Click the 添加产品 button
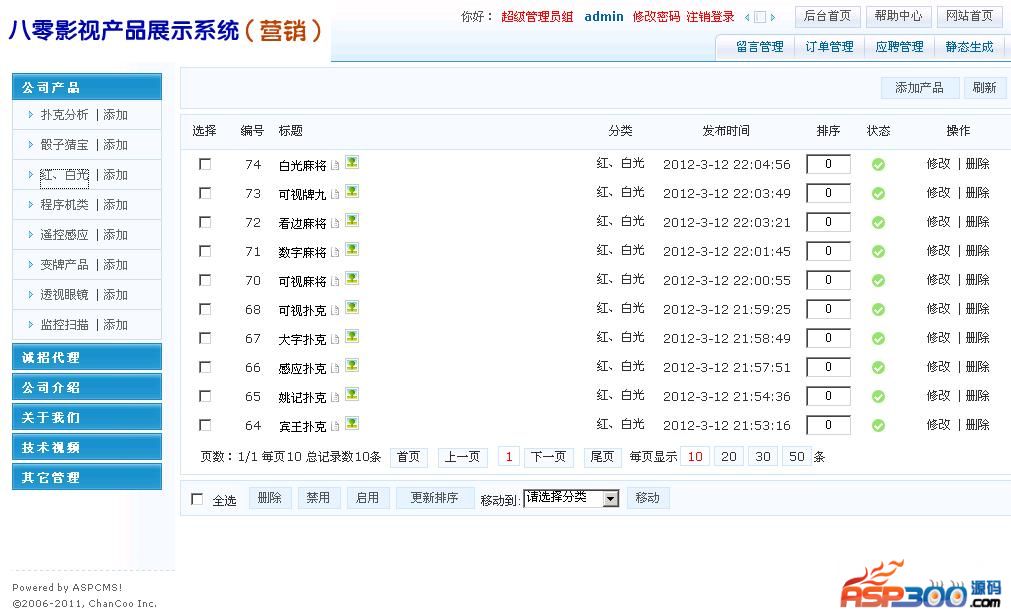The width and height of the screenshot is (1011, 612). 919,88
